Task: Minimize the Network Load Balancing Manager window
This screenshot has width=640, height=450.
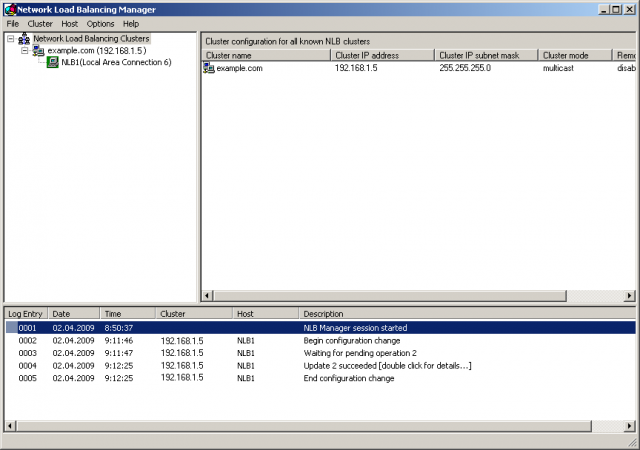Action: [604, 9]
